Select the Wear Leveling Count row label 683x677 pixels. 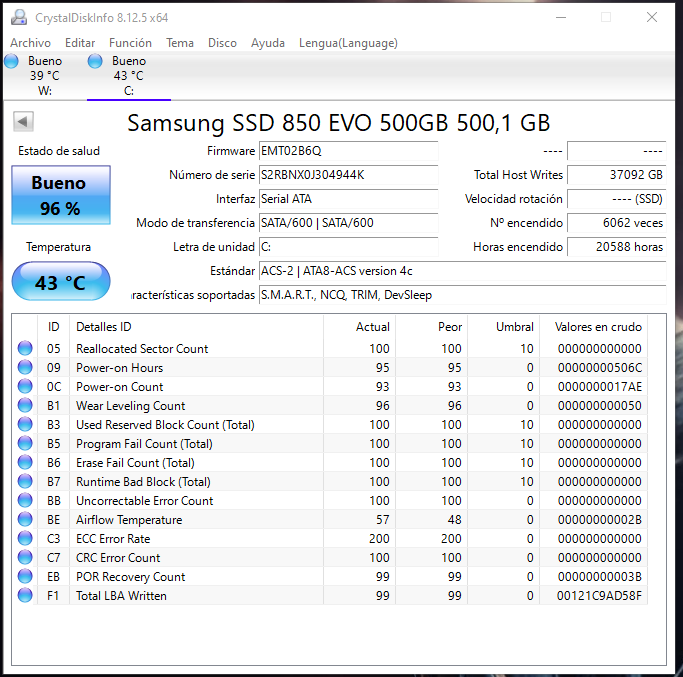point(130,406)
